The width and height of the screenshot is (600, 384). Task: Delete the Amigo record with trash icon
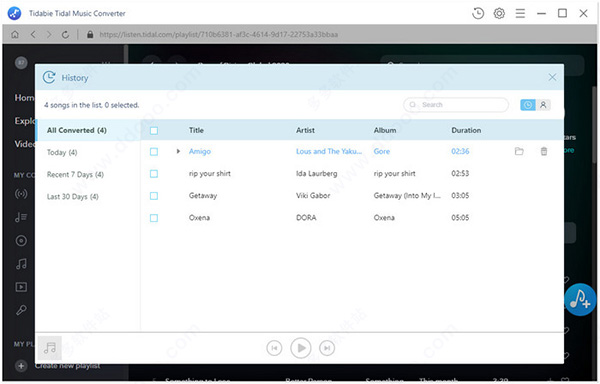544,151
